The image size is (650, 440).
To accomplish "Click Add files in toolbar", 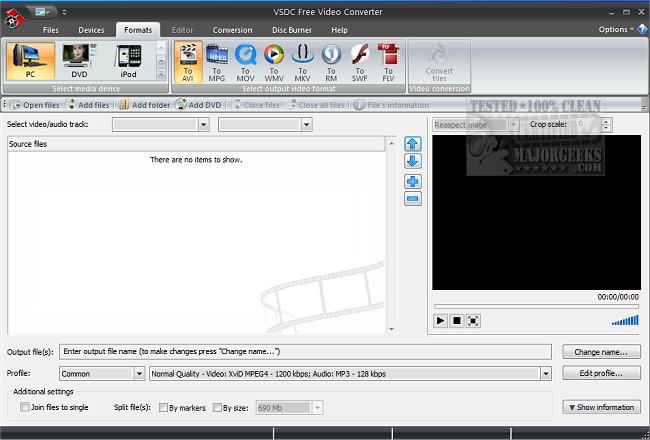I will pyautogui.click(x=88, y=105).
